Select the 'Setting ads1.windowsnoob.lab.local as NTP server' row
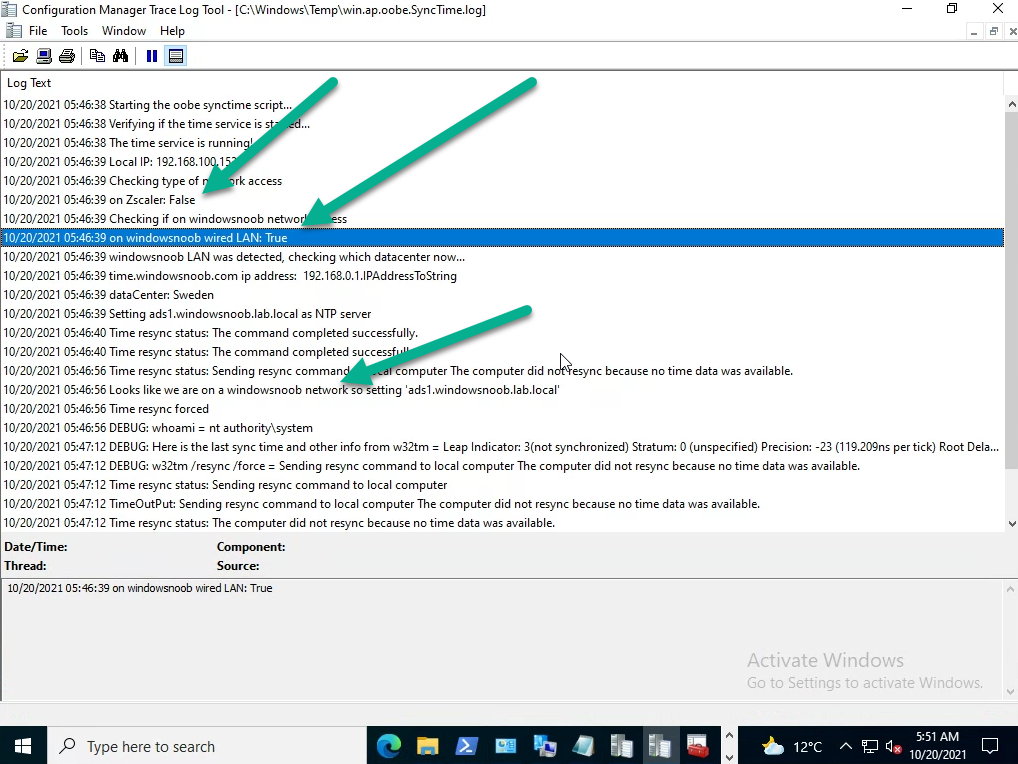 coord(503,314)
